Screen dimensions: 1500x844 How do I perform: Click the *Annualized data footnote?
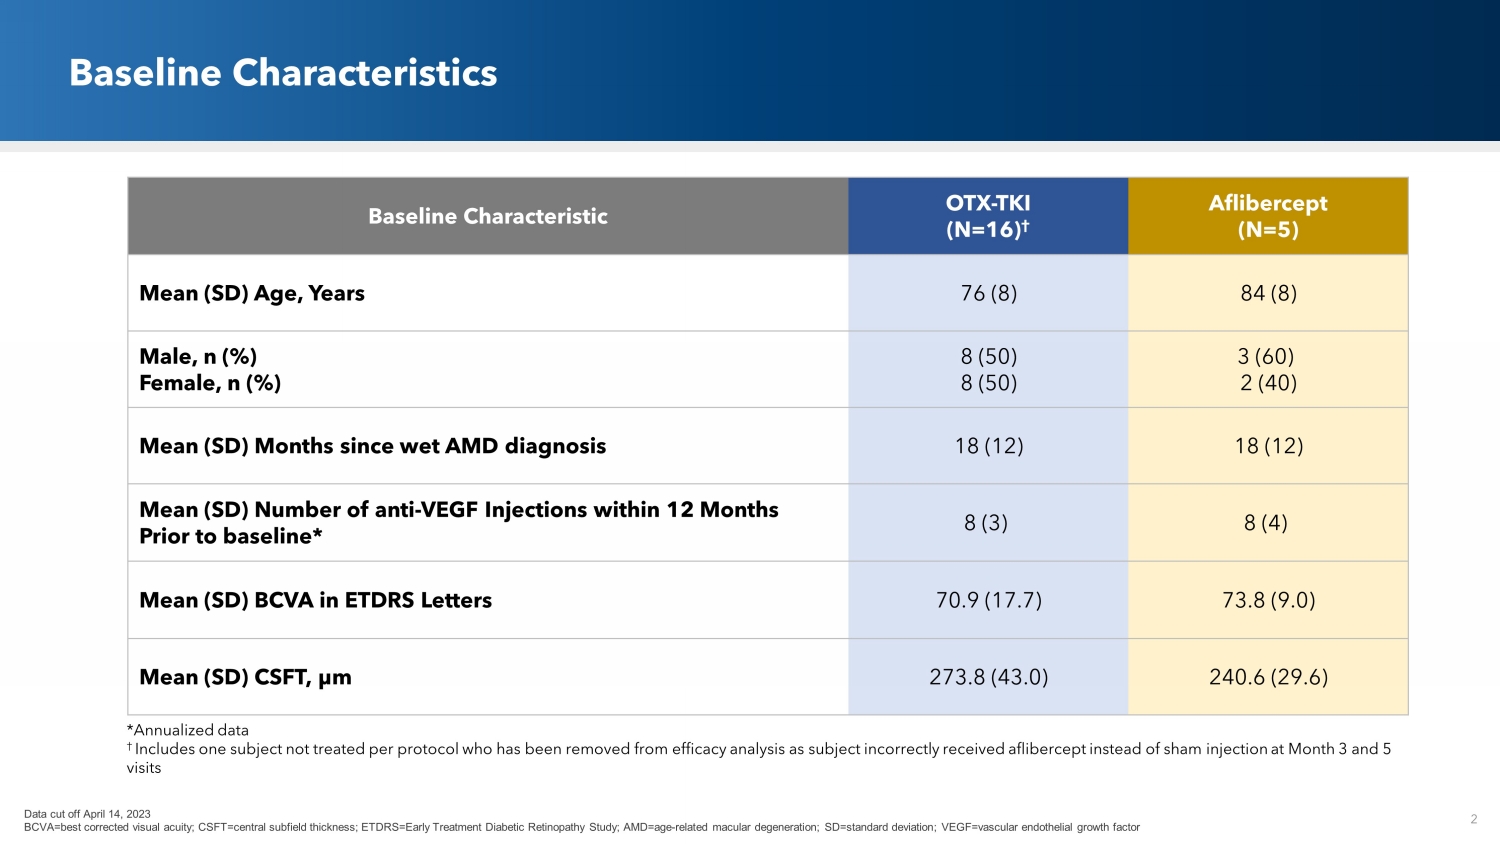[188, 730]
